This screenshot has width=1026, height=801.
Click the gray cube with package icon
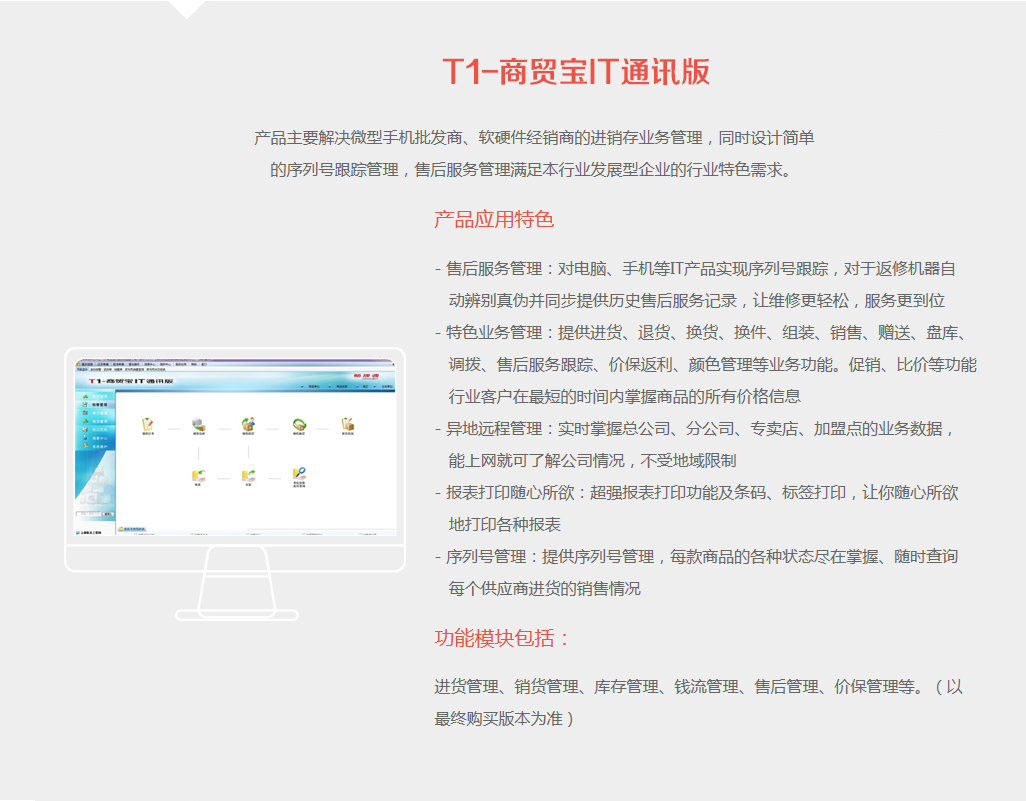pos(198,424)
